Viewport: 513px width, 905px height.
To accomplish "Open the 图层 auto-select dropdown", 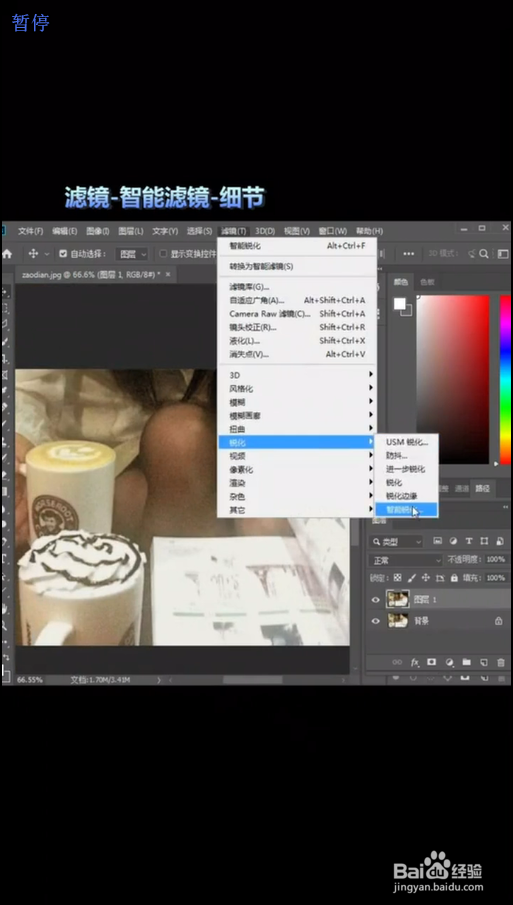I will coord(132,253).
